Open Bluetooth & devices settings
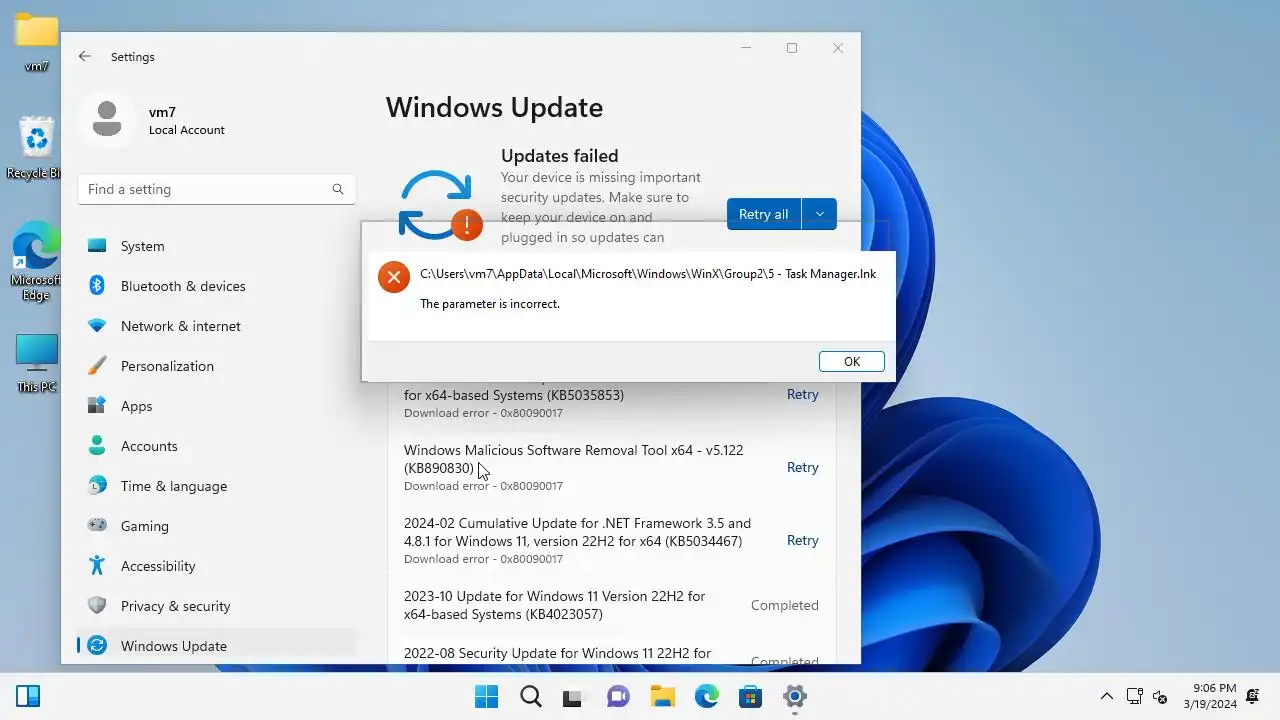 point(217,286)
